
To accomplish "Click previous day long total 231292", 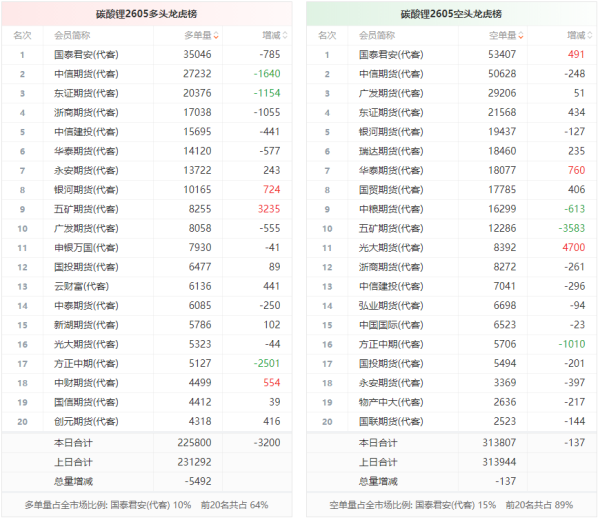I will click(194, 462).
